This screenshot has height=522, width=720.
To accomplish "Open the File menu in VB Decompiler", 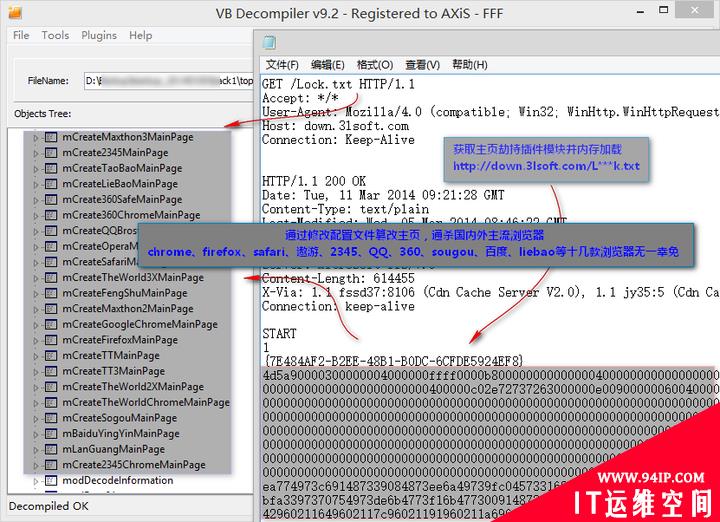I will [x=21, y=35].
